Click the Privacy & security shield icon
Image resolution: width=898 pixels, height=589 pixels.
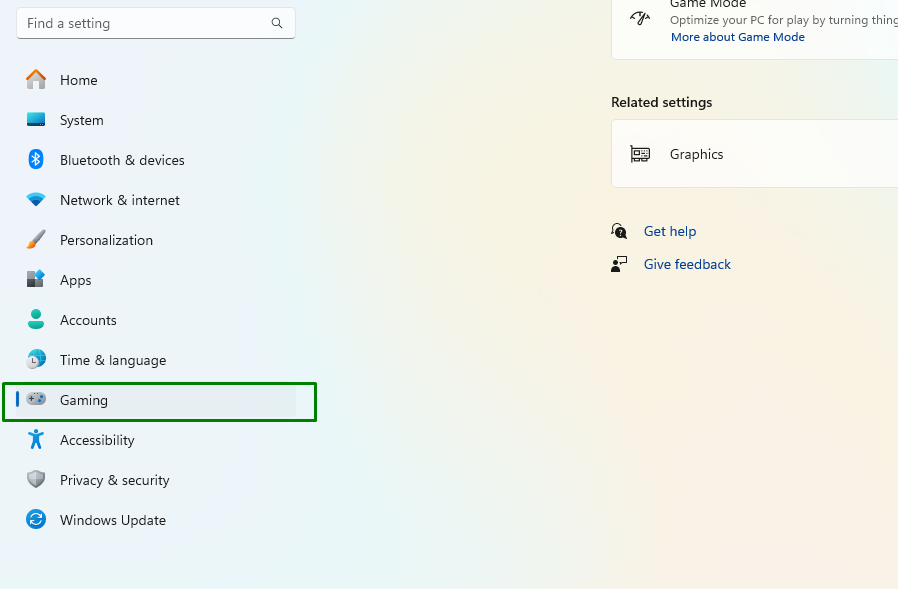point(36,479)
